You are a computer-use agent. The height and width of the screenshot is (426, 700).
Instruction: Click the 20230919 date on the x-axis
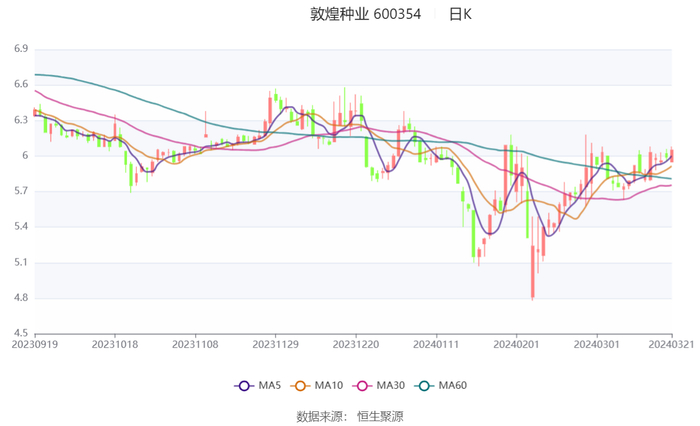(35, 342)
